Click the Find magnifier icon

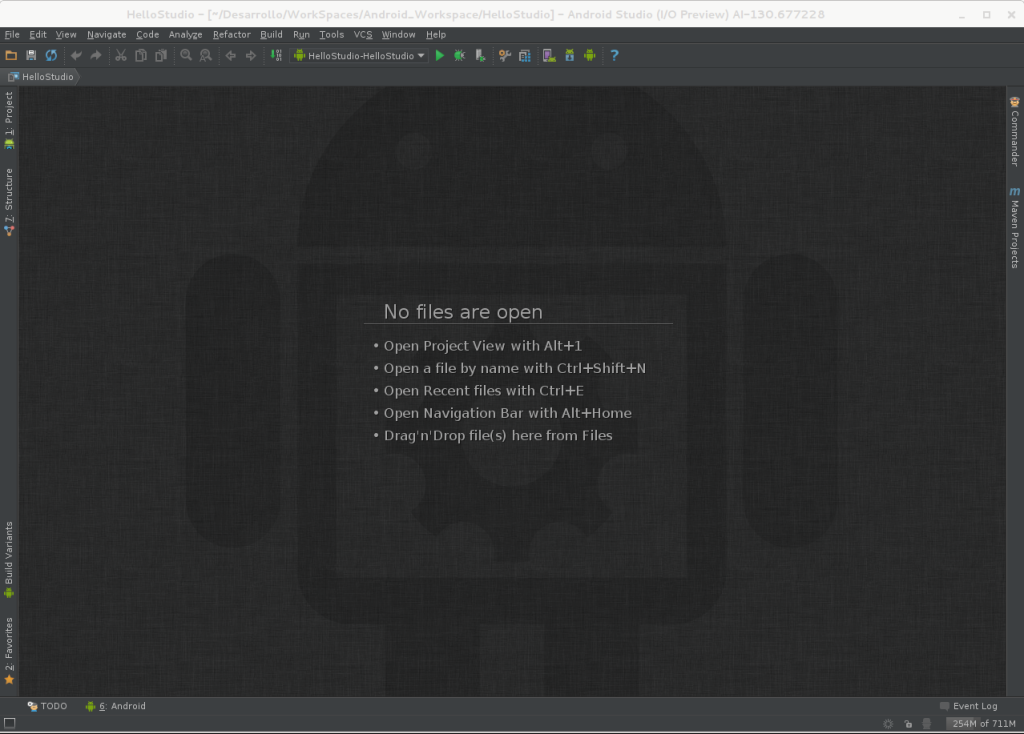click(186, 56)
